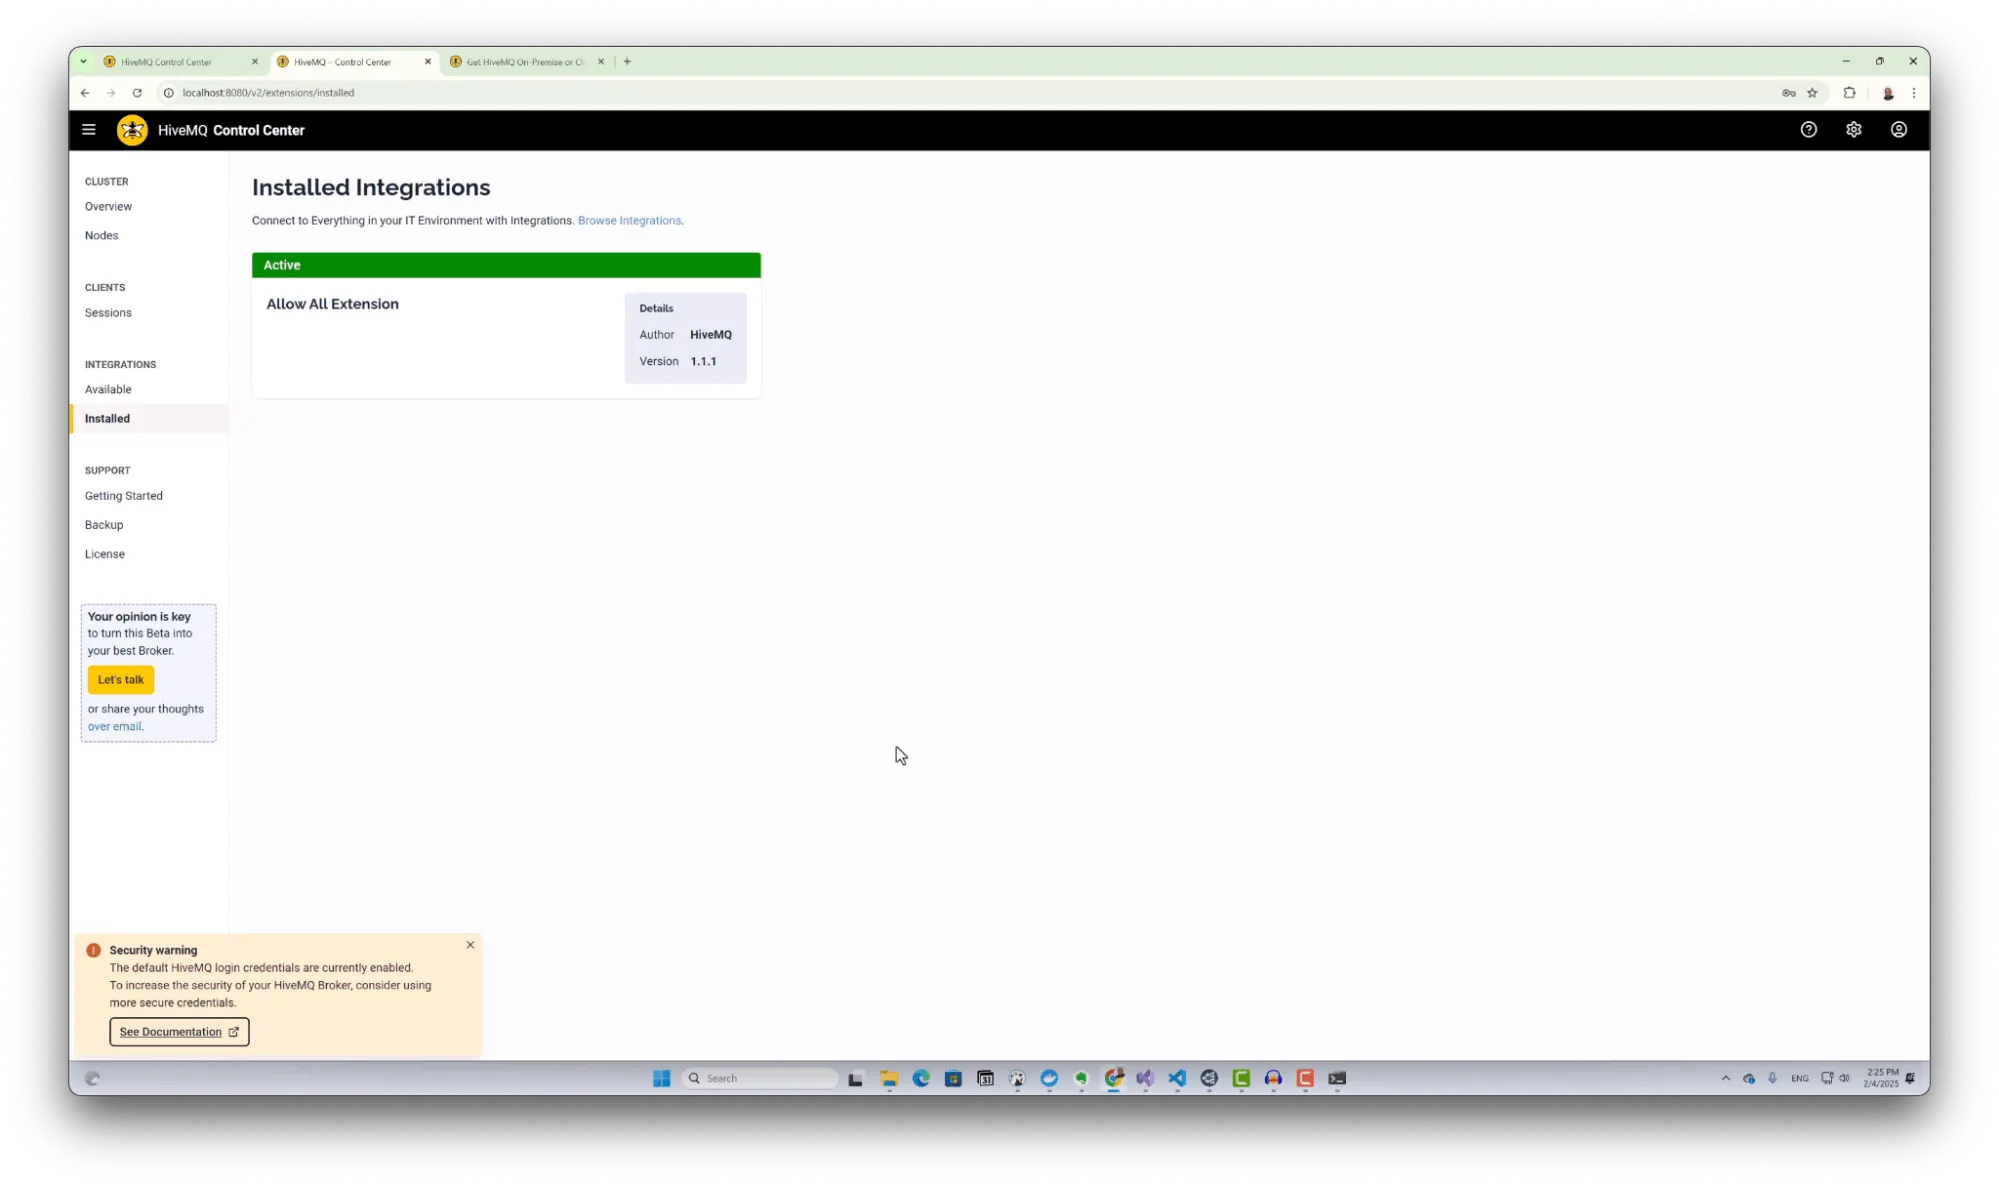The width and height of the screenshot is (1999, 1187).
Task: Open the Sessions page
Action: pos(108,313)
